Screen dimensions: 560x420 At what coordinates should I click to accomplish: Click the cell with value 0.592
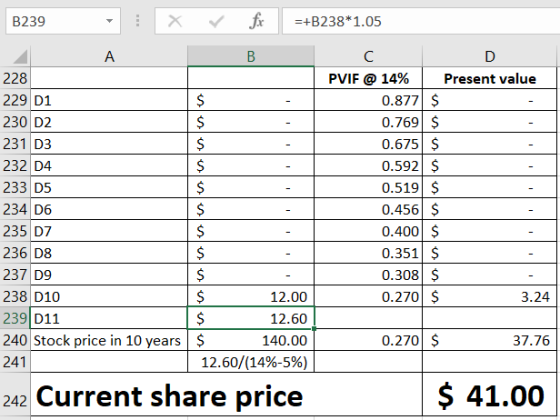368,165
